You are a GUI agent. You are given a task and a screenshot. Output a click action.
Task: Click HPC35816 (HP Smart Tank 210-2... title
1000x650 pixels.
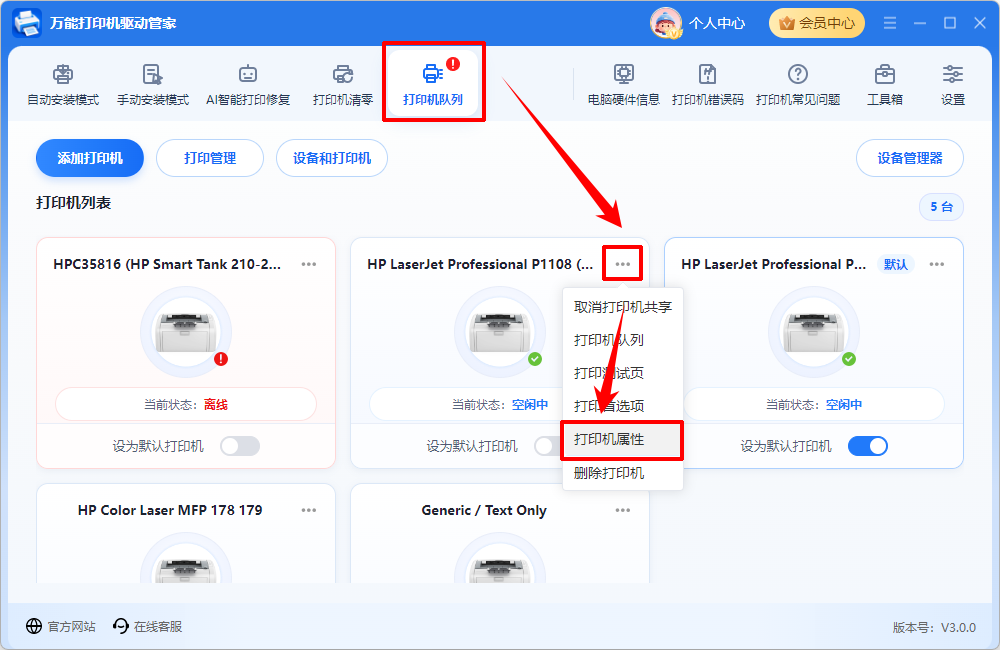click(167, 264)
